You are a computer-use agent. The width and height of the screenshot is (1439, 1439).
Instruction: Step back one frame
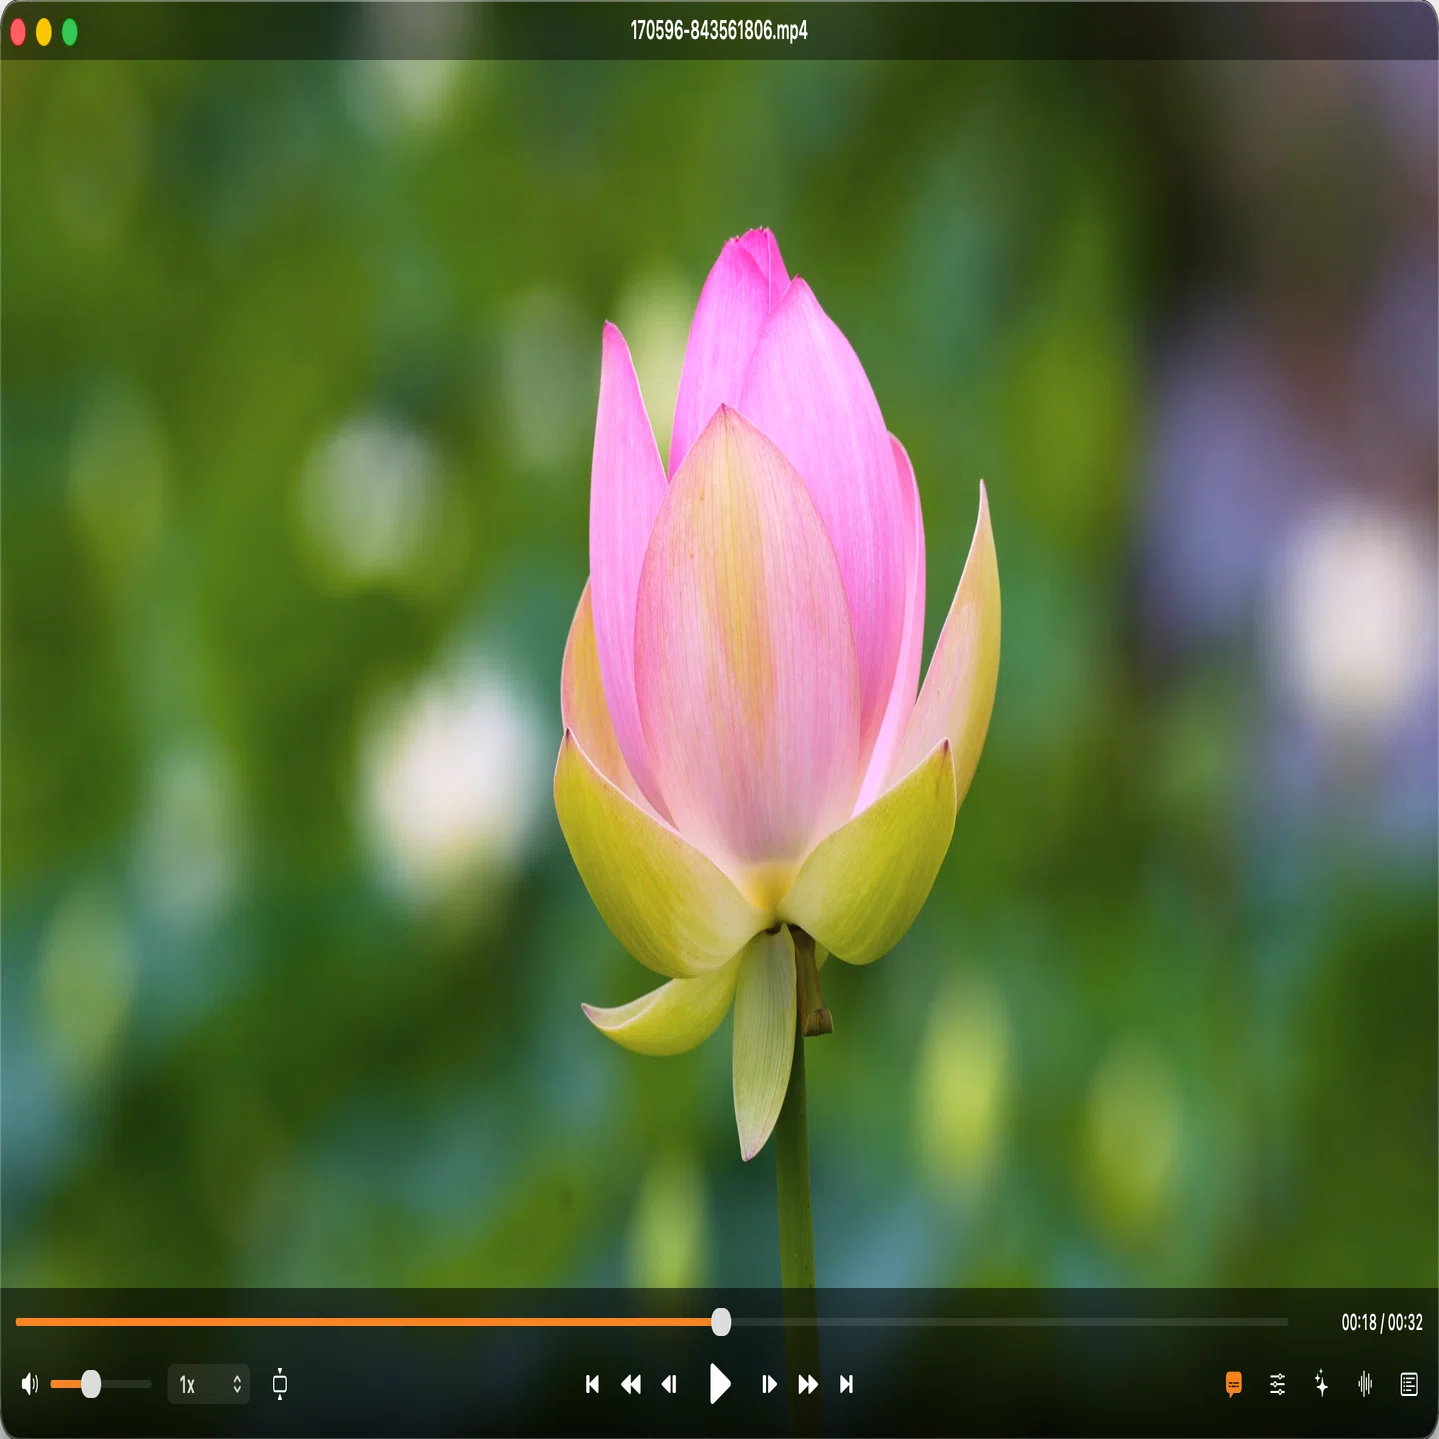[x=670, y=1384]
